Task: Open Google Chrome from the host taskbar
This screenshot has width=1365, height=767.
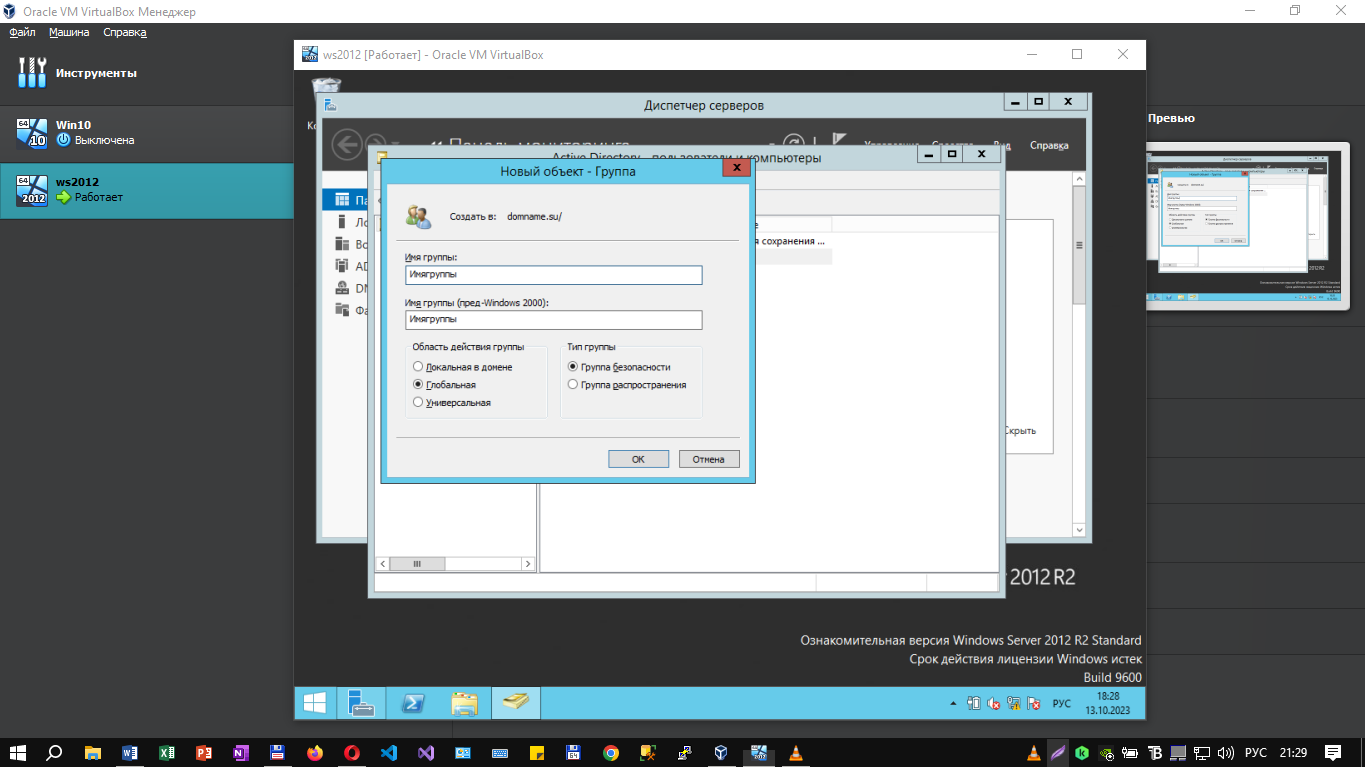Action: [611, 753]
